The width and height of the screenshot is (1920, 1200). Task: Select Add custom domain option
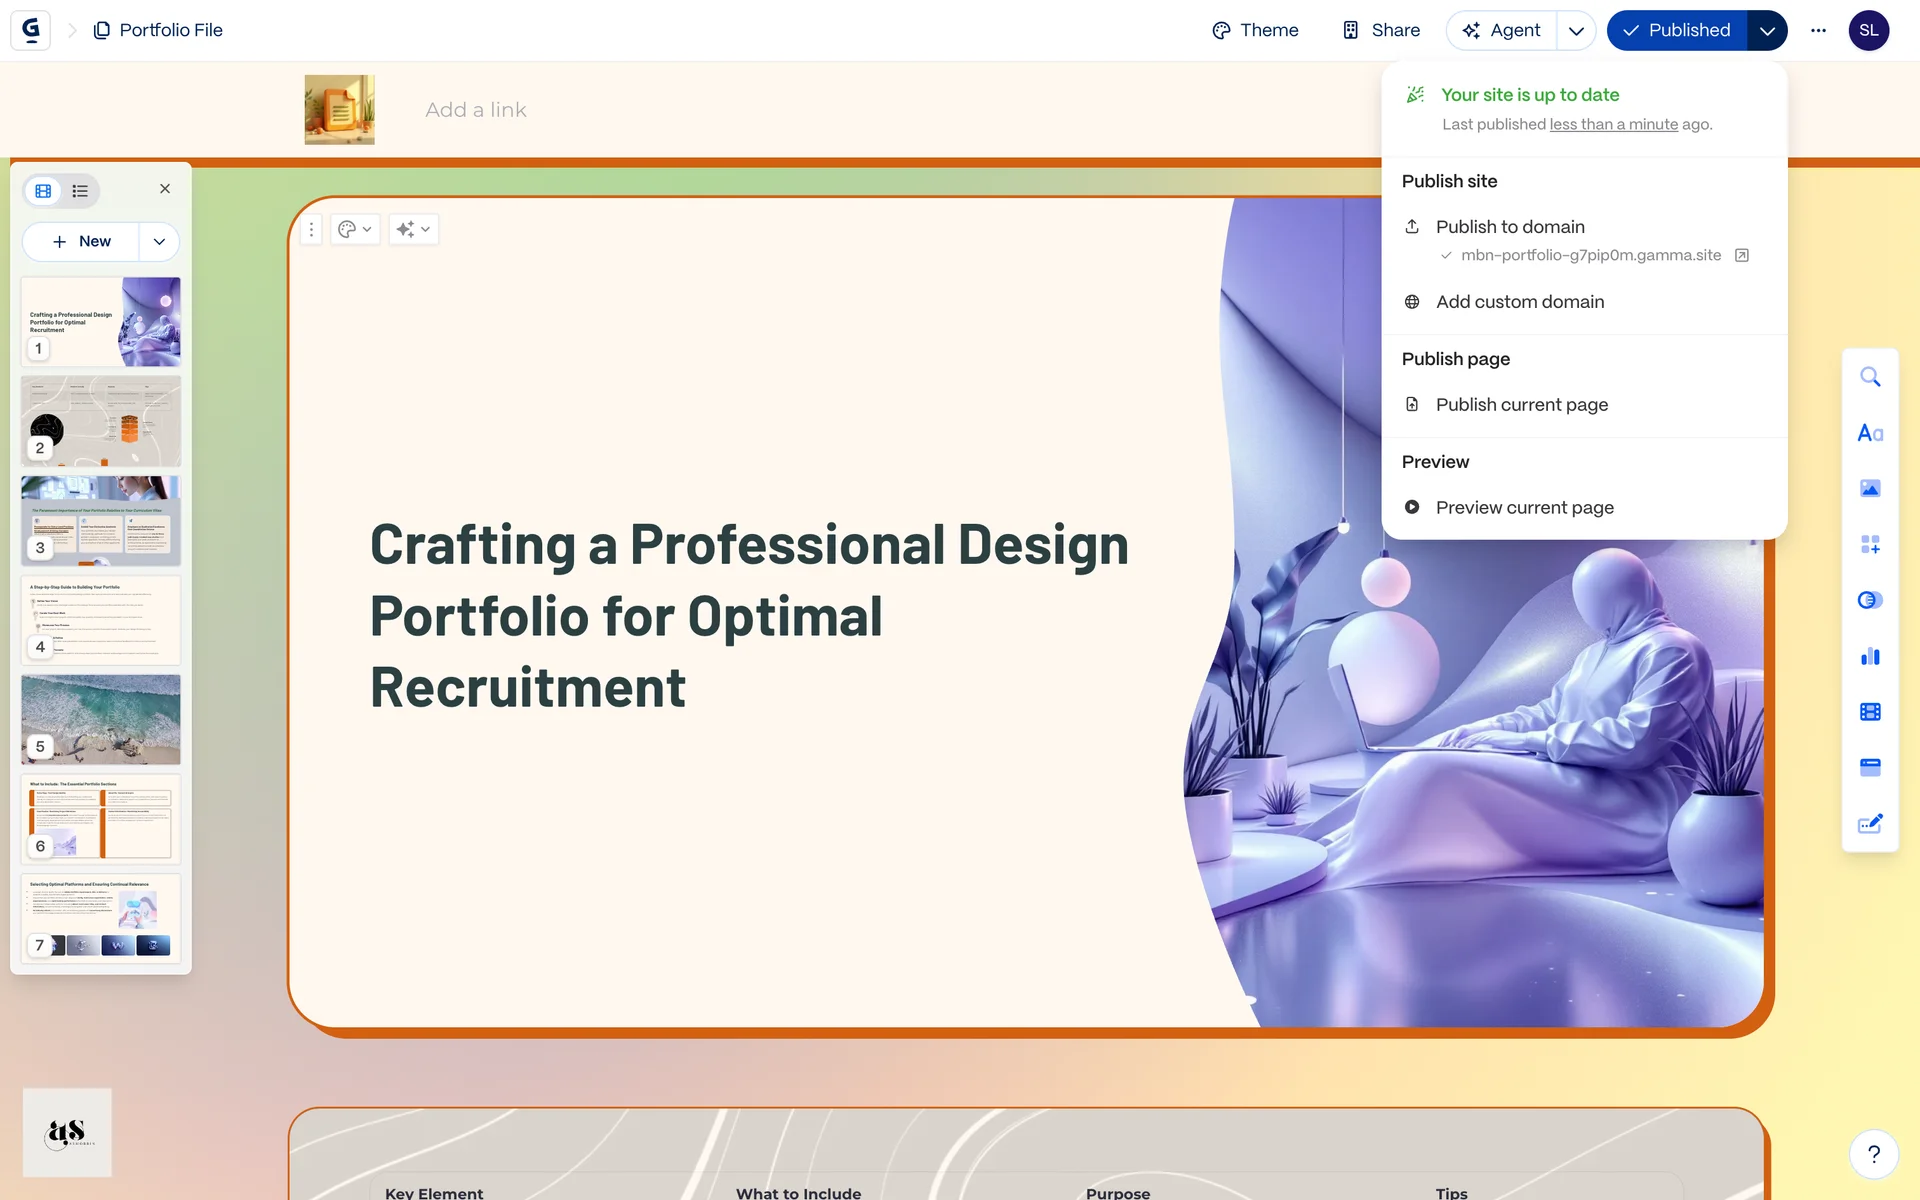[x=1519, y=302]
